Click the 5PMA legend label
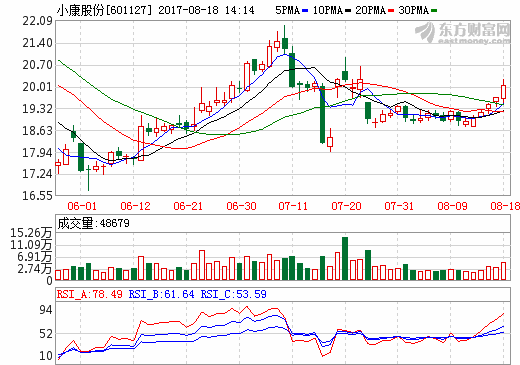520x365 pixels. click(287, 10)
